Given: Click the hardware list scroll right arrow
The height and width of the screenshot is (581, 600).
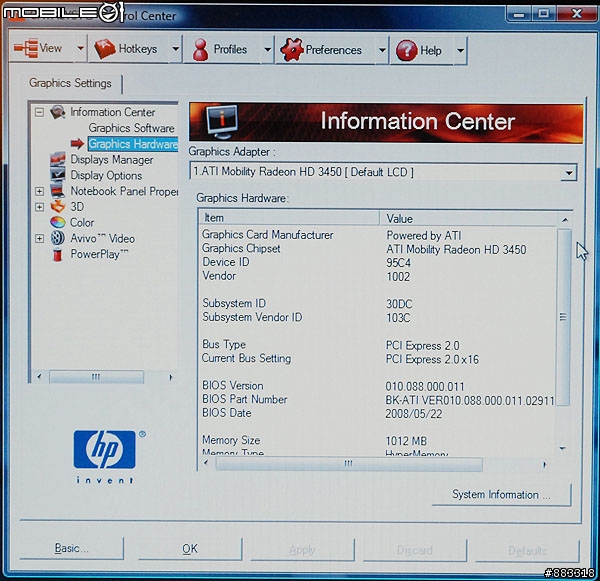Looking at the screenshot, I should [x=545, y=465].
